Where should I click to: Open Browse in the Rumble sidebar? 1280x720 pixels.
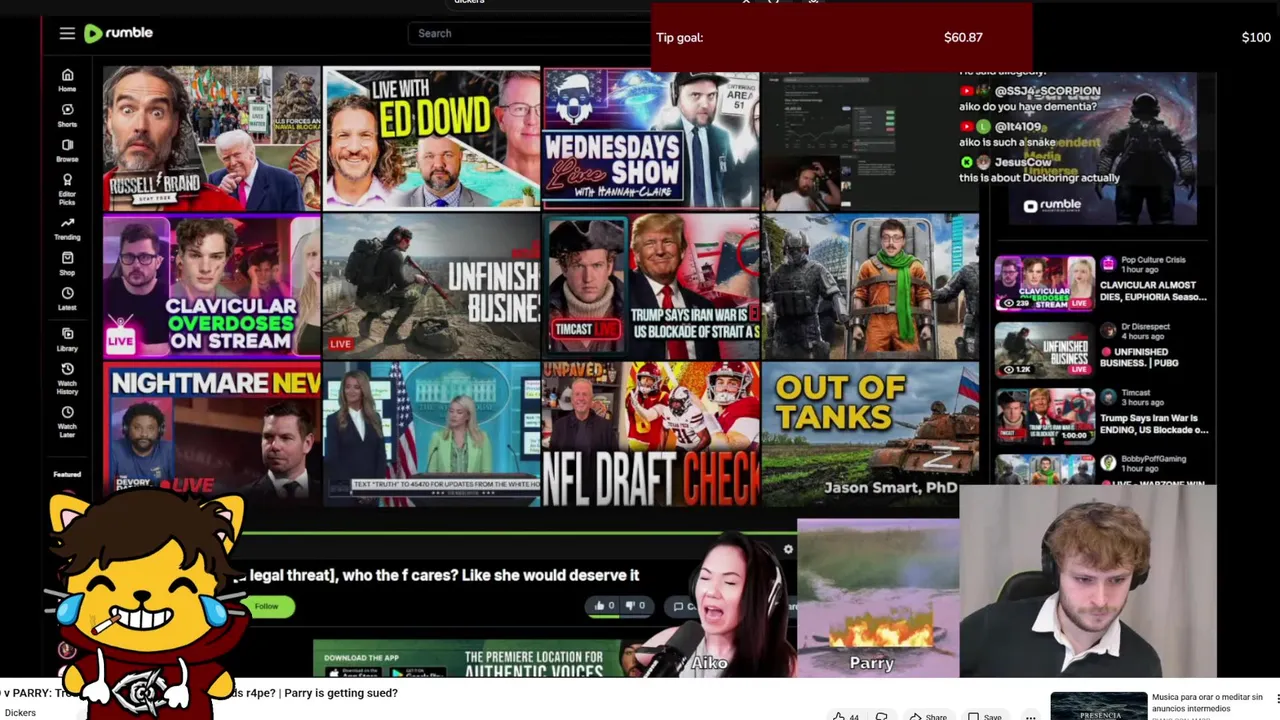[67, 150]
